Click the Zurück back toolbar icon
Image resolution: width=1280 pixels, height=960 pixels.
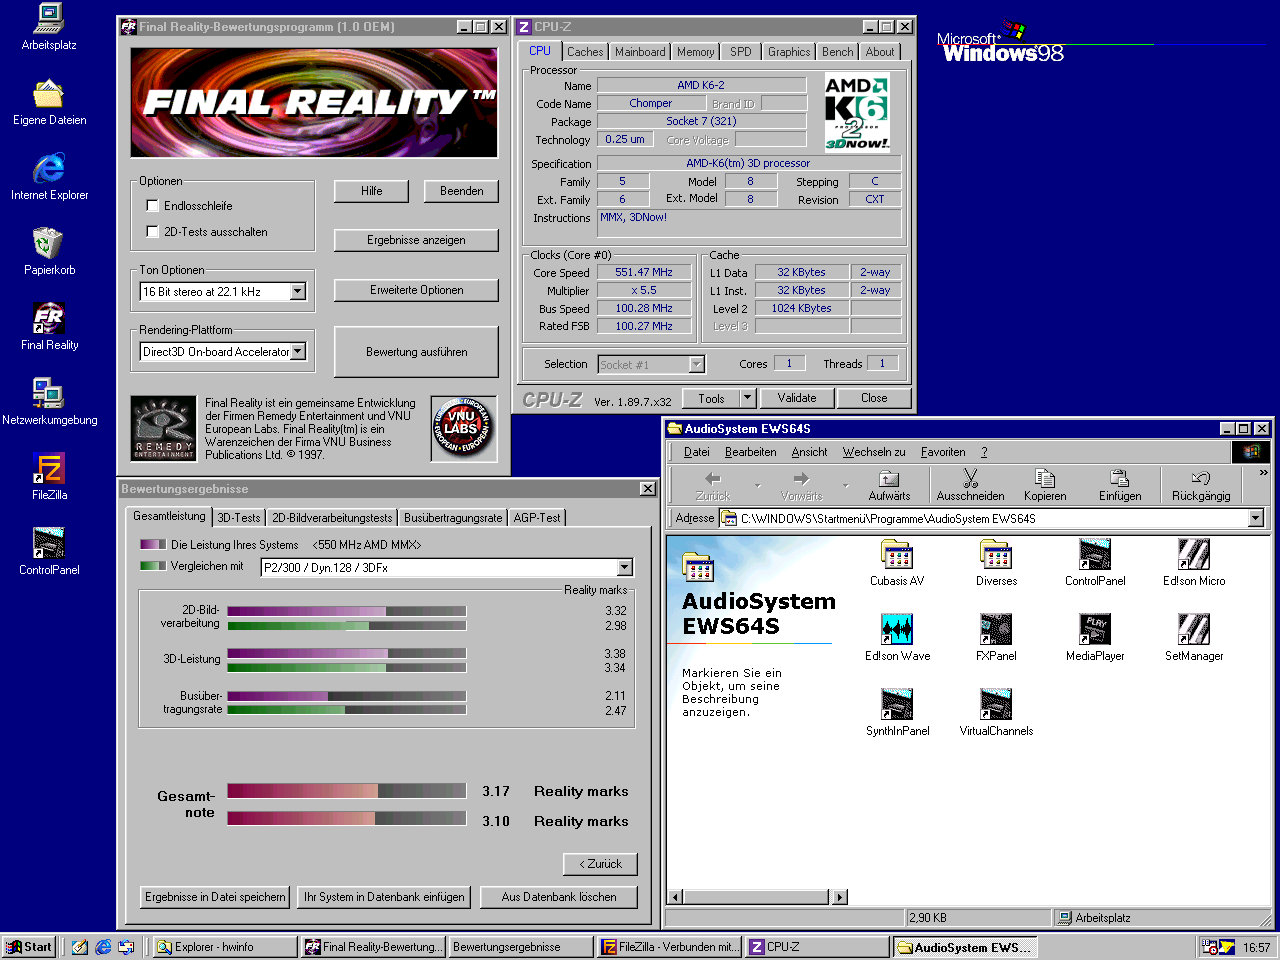click(713, 479)
